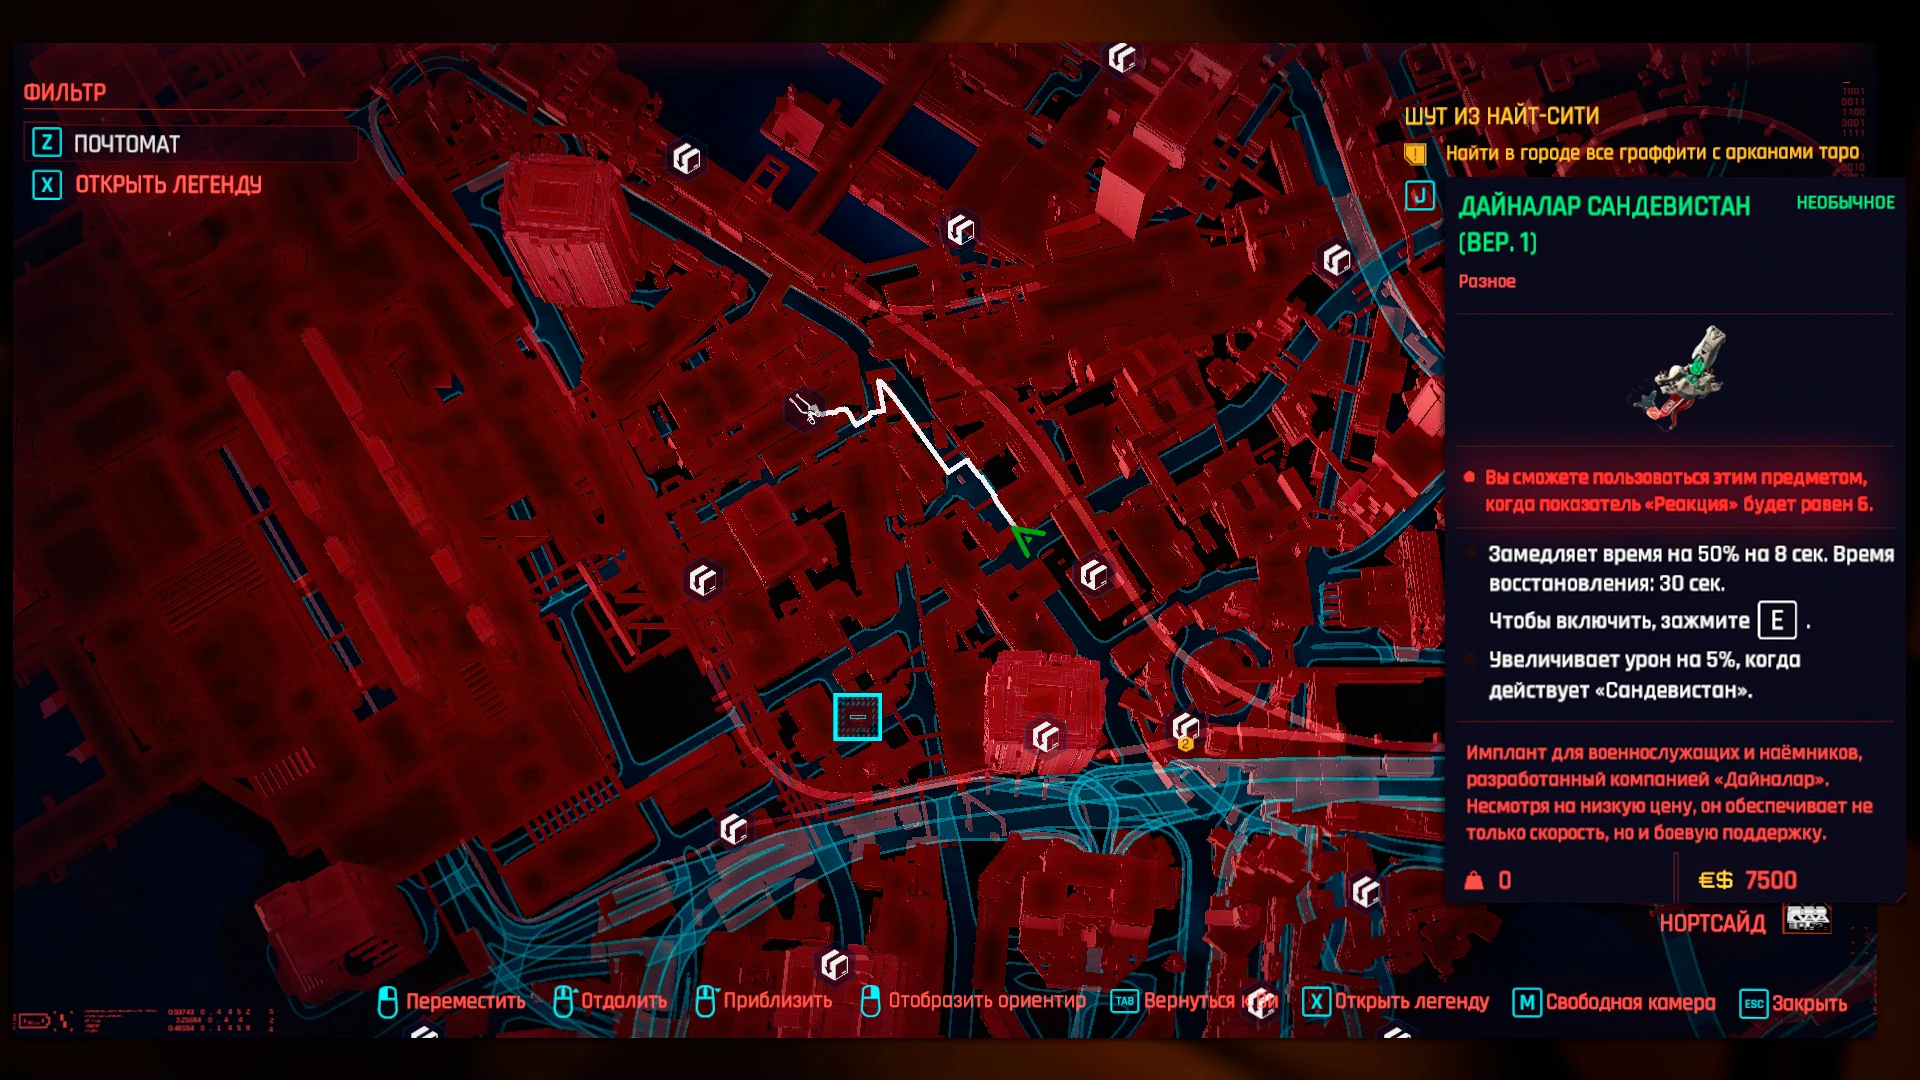Click the Отдалить zoom-out hint
Image resolution: width=1920 pixels, height=1080 pixels.
623,1001
